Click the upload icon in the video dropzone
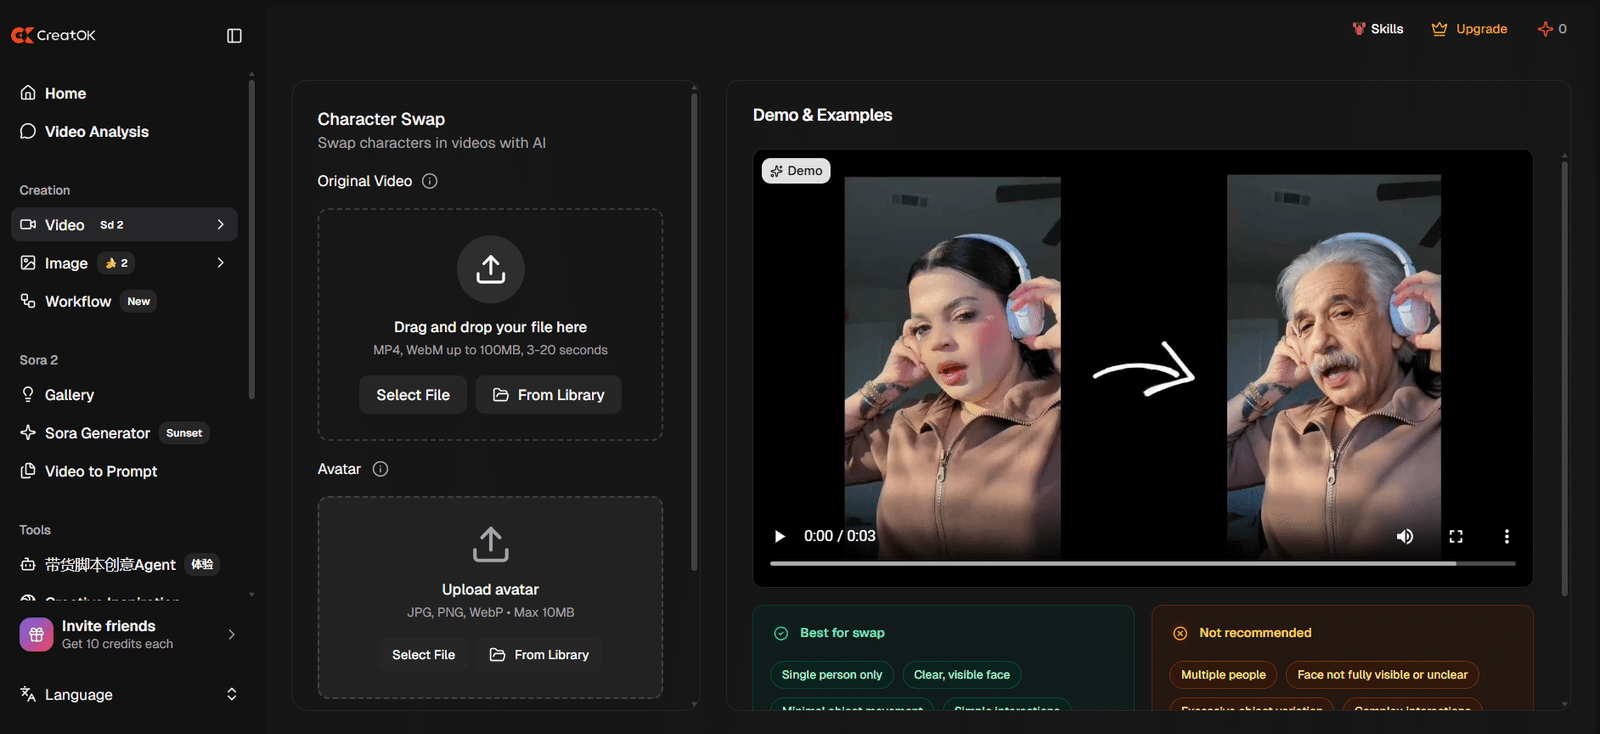The height and width of the screenshot is (734, 1600). pos(490,269)
